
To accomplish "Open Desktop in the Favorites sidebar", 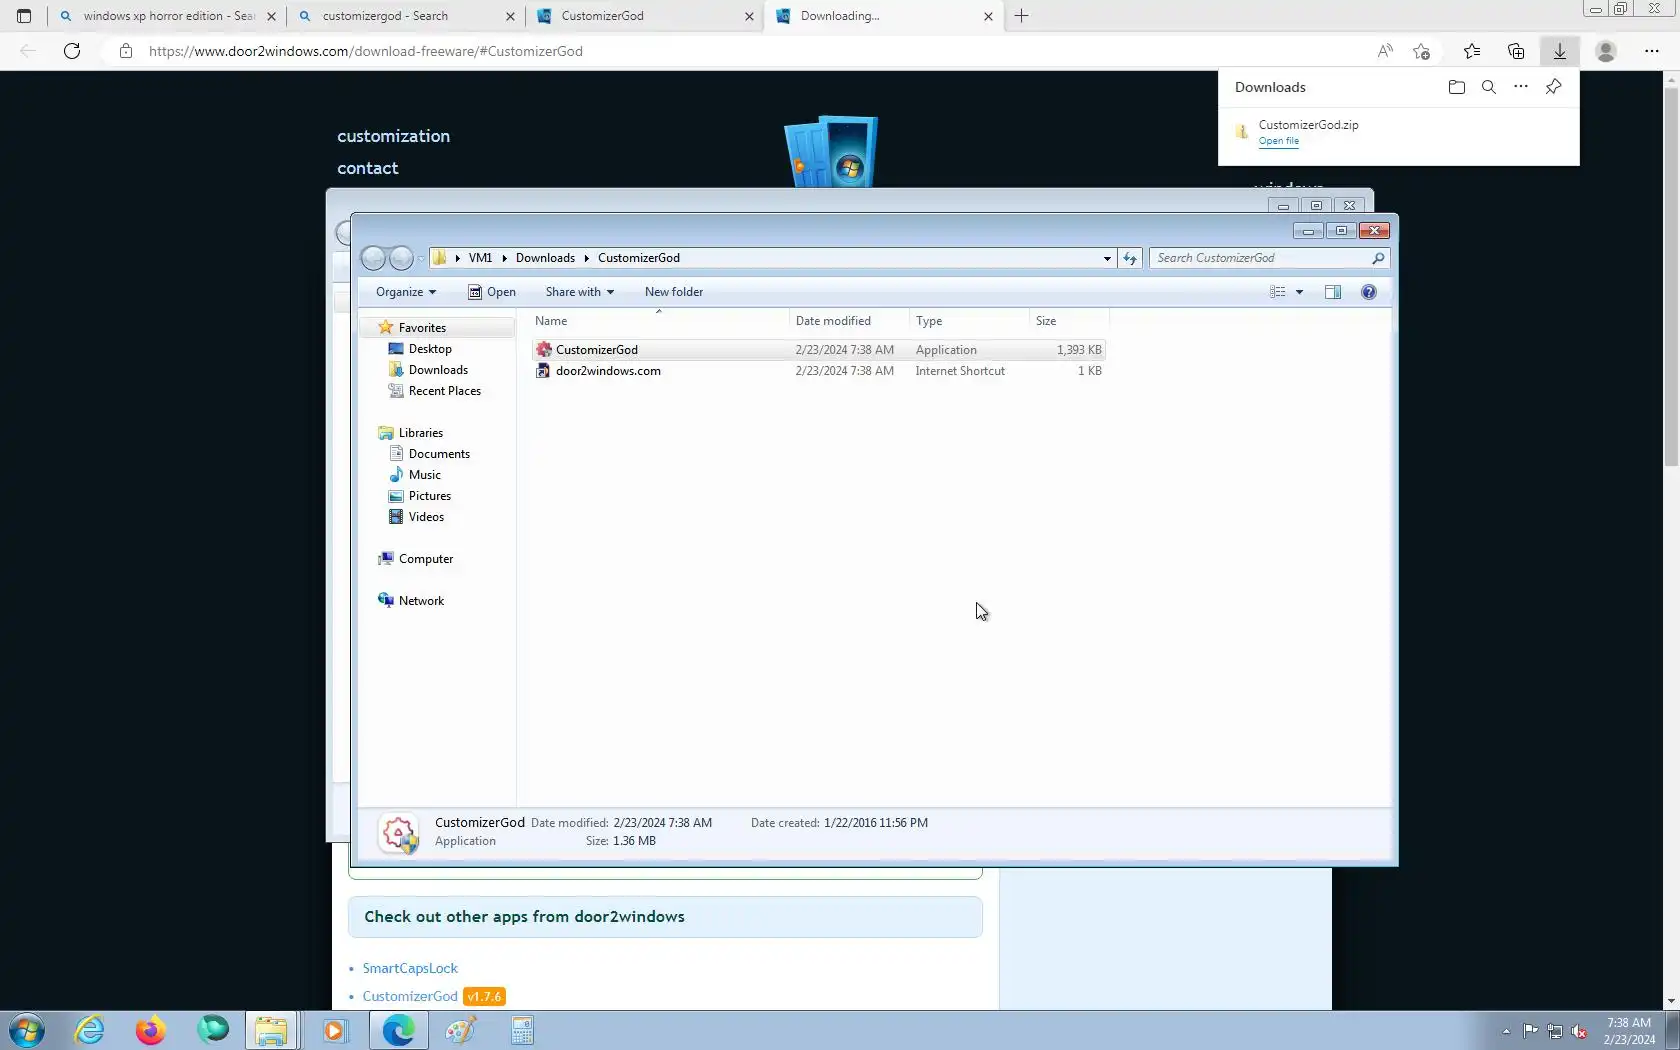I will point(430,349).
